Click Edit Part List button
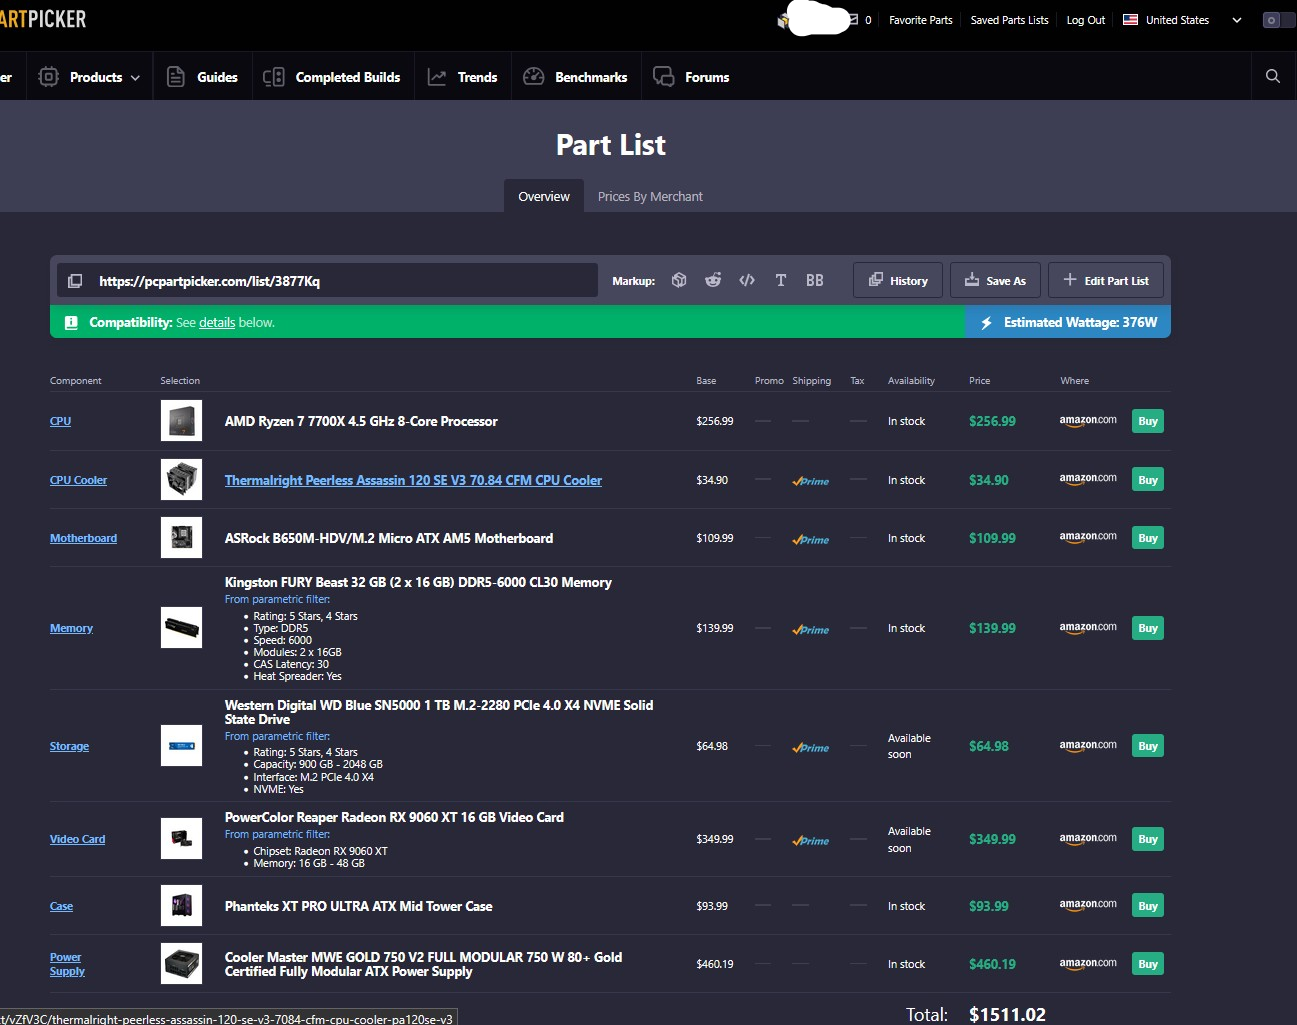Screen dimensions: 1297x1025 (1106, 280)
